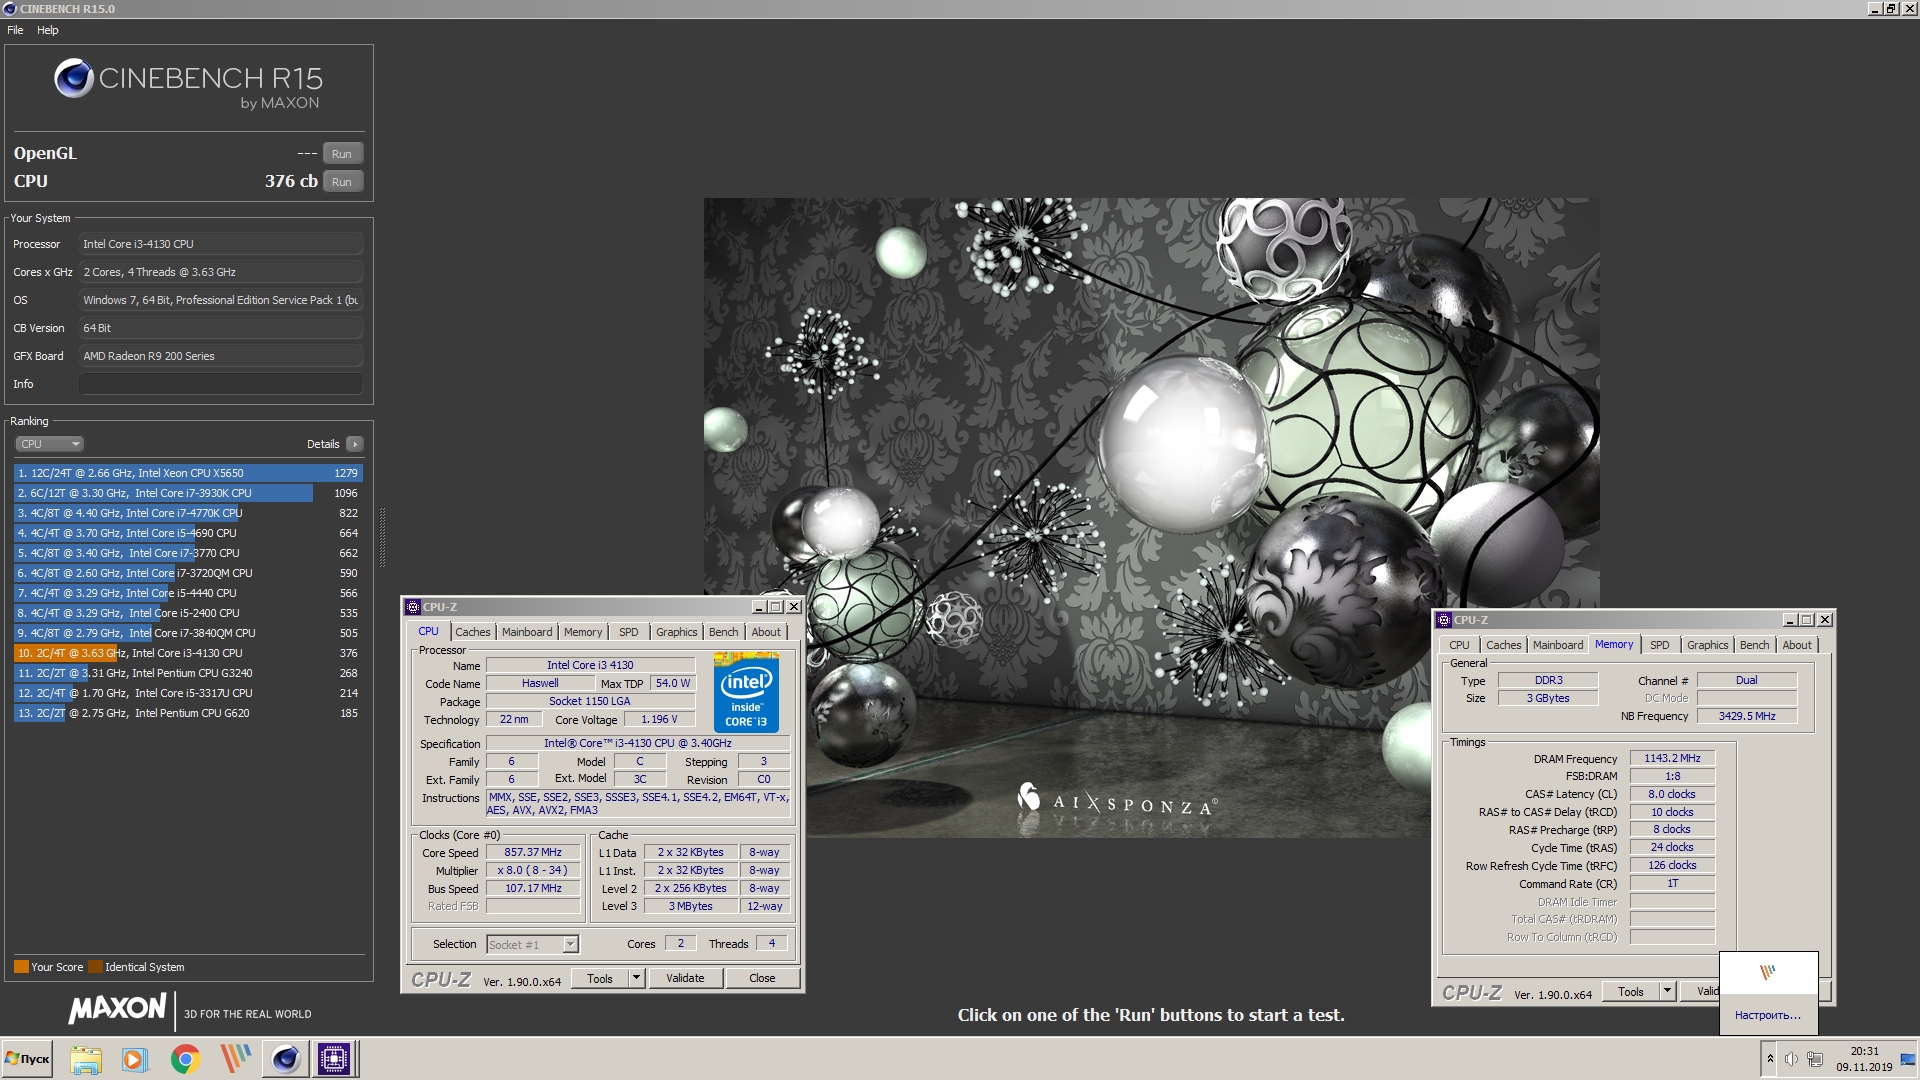Screen dimensions: 1920x1080
Task: Run the OpenGL benchmark
Action: click(342, 154)
